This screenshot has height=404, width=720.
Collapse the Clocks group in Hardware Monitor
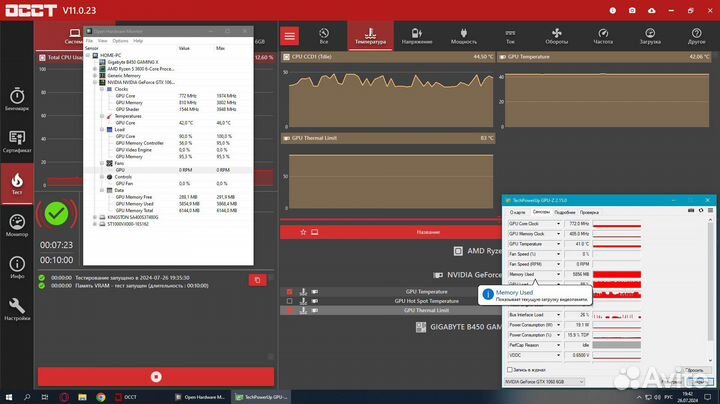(102, 89)
